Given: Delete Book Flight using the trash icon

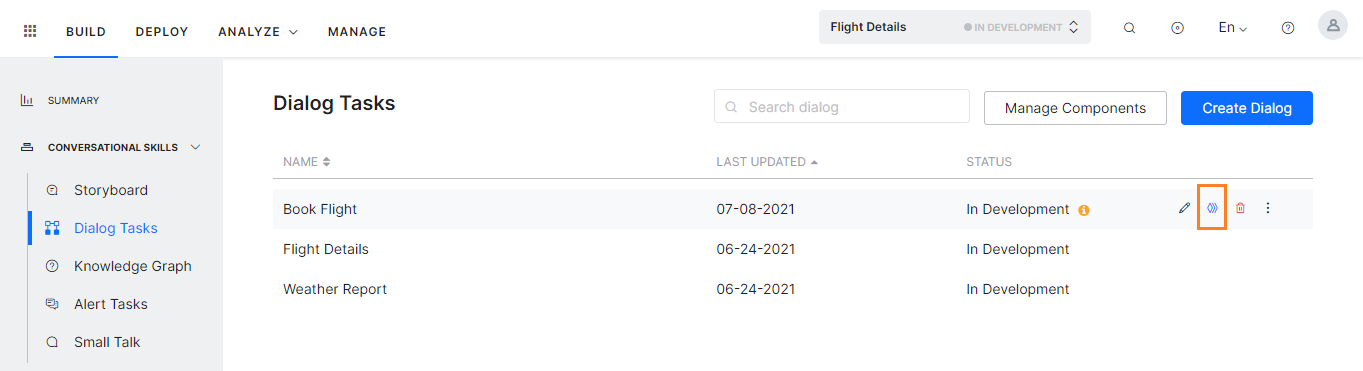Looking at the screenshot, I should pyautogui.click(x=1240, y=209).
